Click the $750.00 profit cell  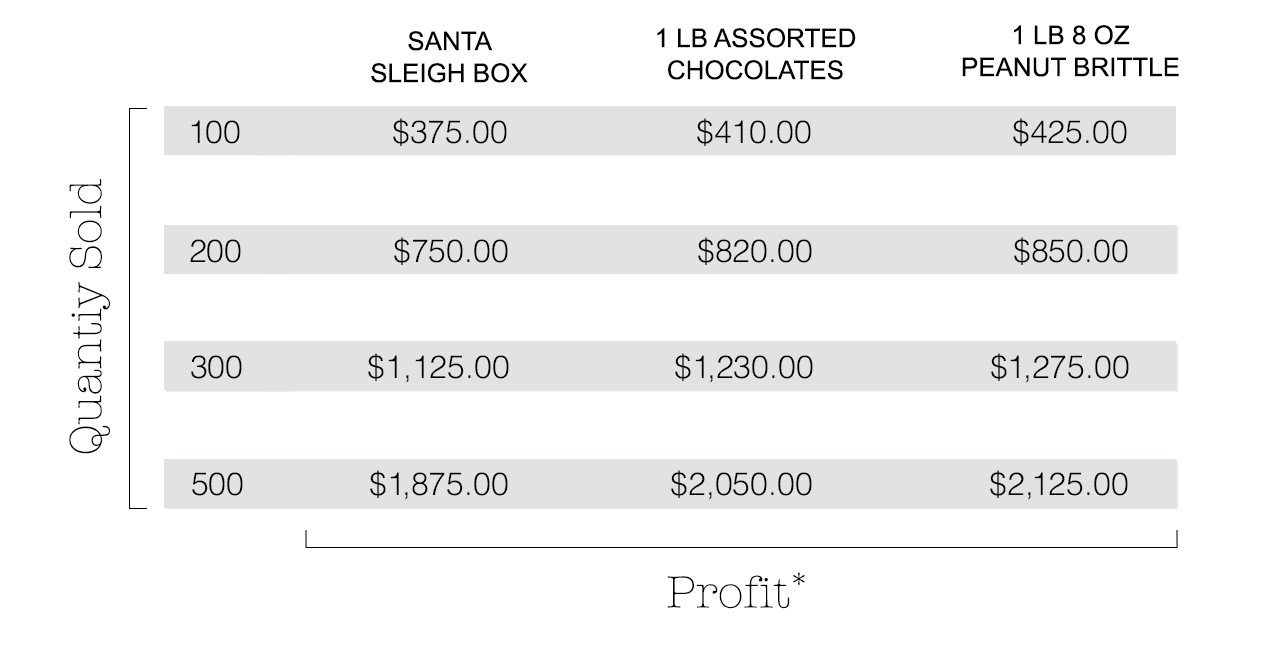[450, 251]
